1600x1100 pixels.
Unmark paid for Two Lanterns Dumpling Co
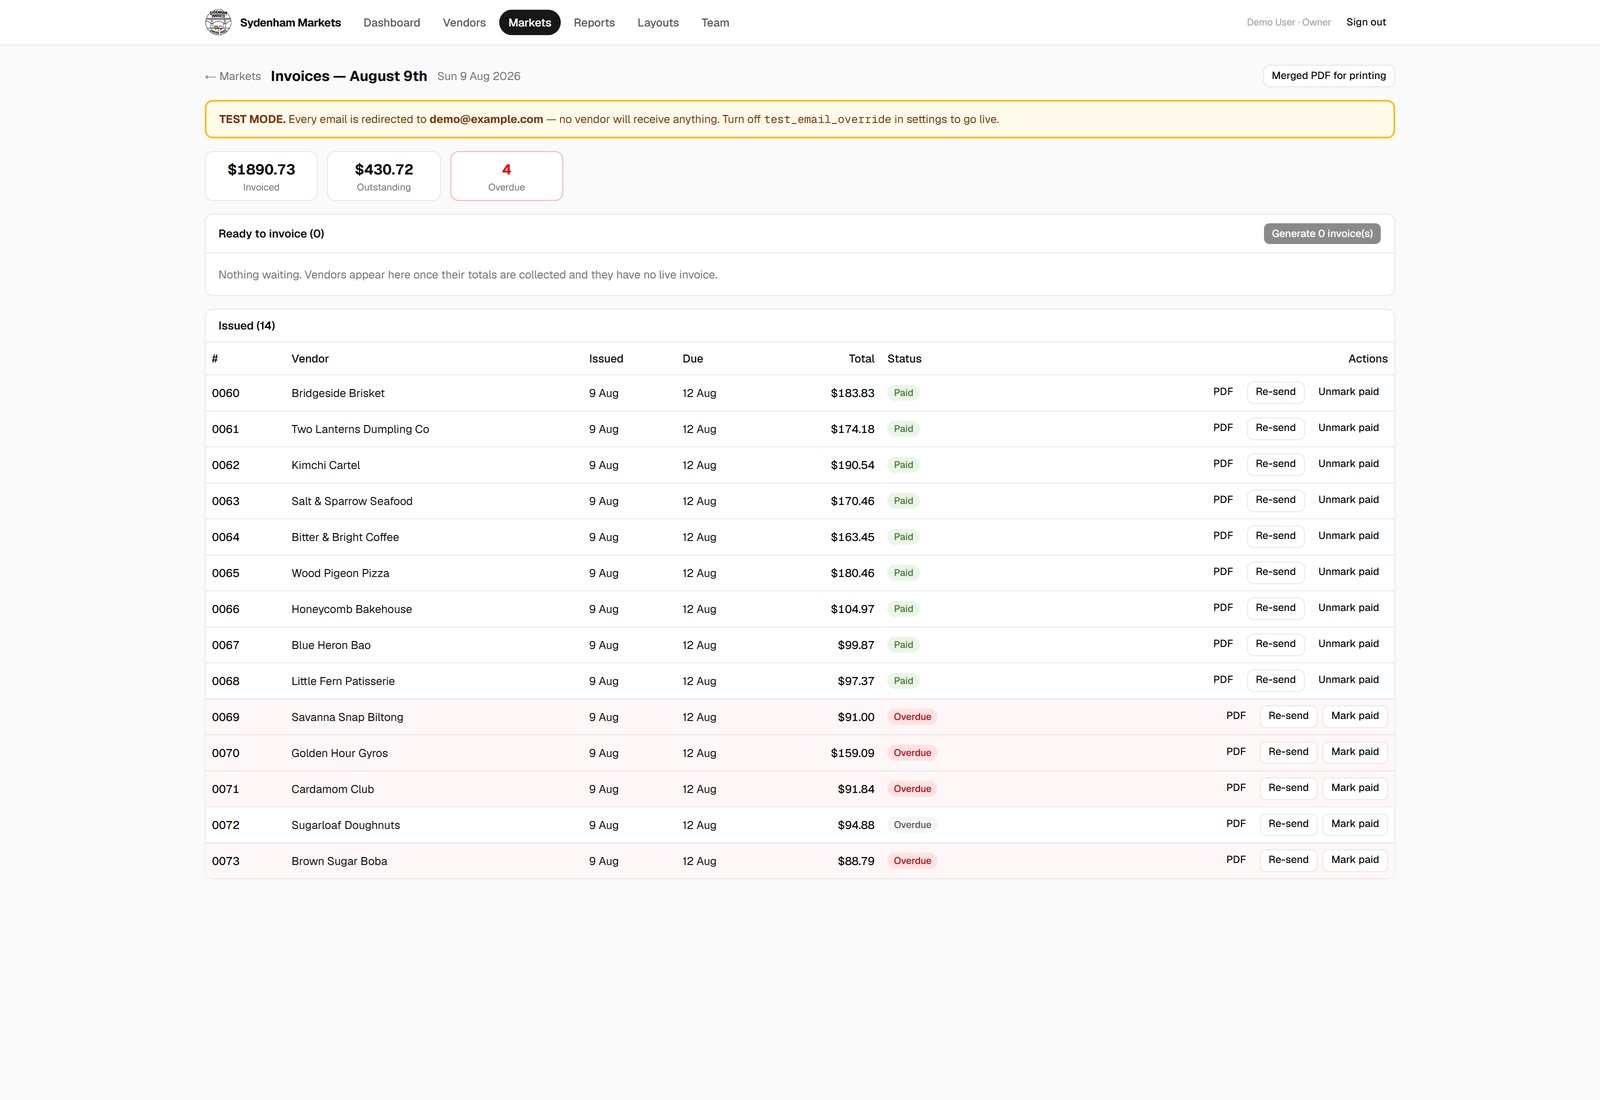point(1348,428)
